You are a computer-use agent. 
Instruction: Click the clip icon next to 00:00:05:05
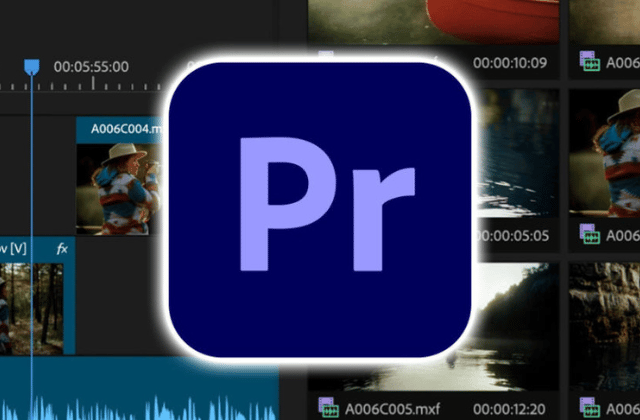pos(590,234)
